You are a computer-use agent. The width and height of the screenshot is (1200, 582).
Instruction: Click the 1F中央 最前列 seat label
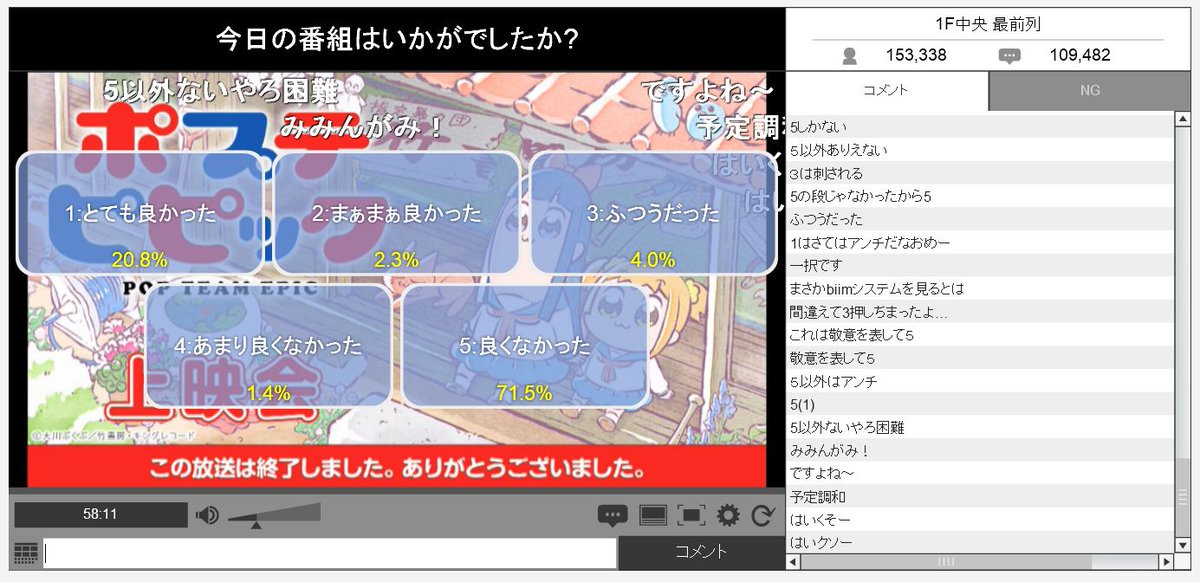click(x=987, y=25)
